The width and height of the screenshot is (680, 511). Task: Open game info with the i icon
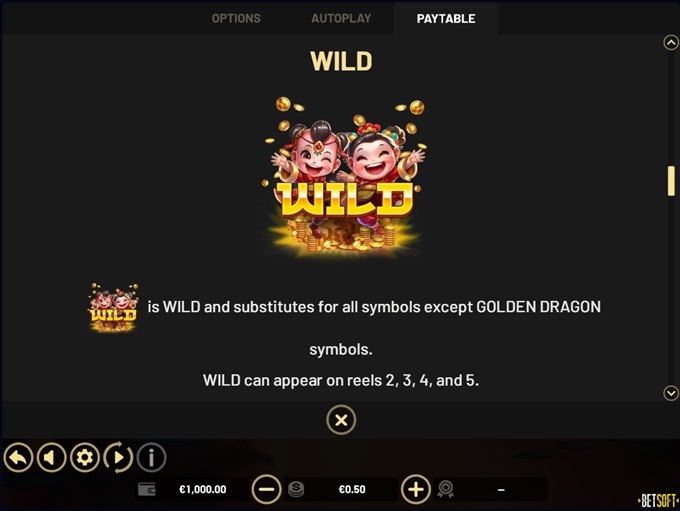click(151, 457)
